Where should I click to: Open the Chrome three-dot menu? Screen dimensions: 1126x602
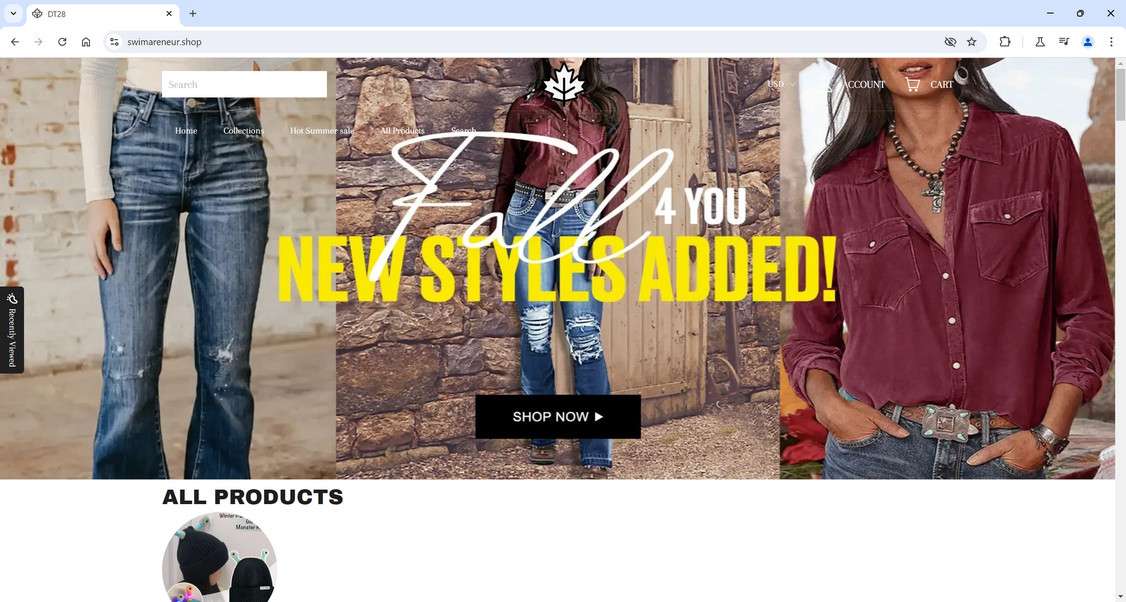point(1111,42)
